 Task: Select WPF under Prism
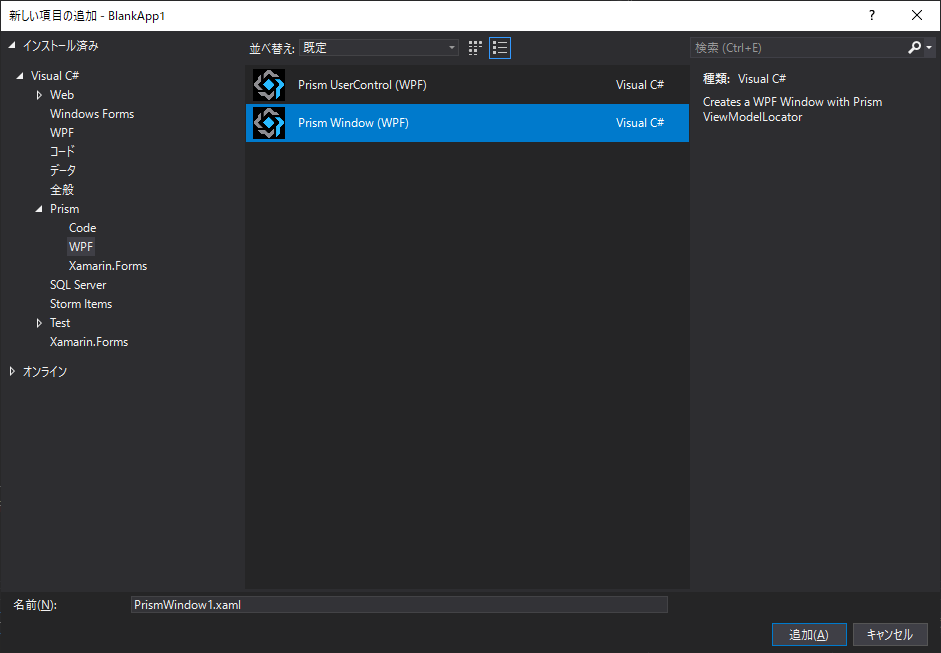point(81,247)
